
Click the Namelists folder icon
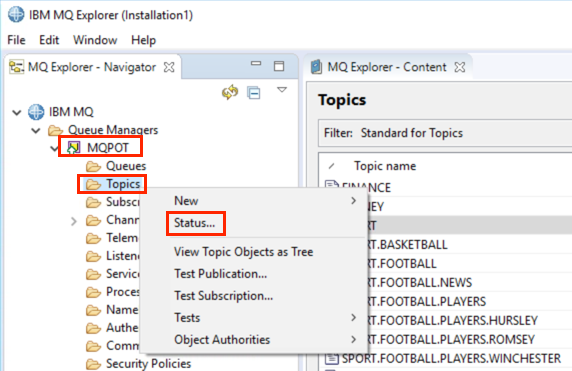pyautogui.click(x=94, y=310)
